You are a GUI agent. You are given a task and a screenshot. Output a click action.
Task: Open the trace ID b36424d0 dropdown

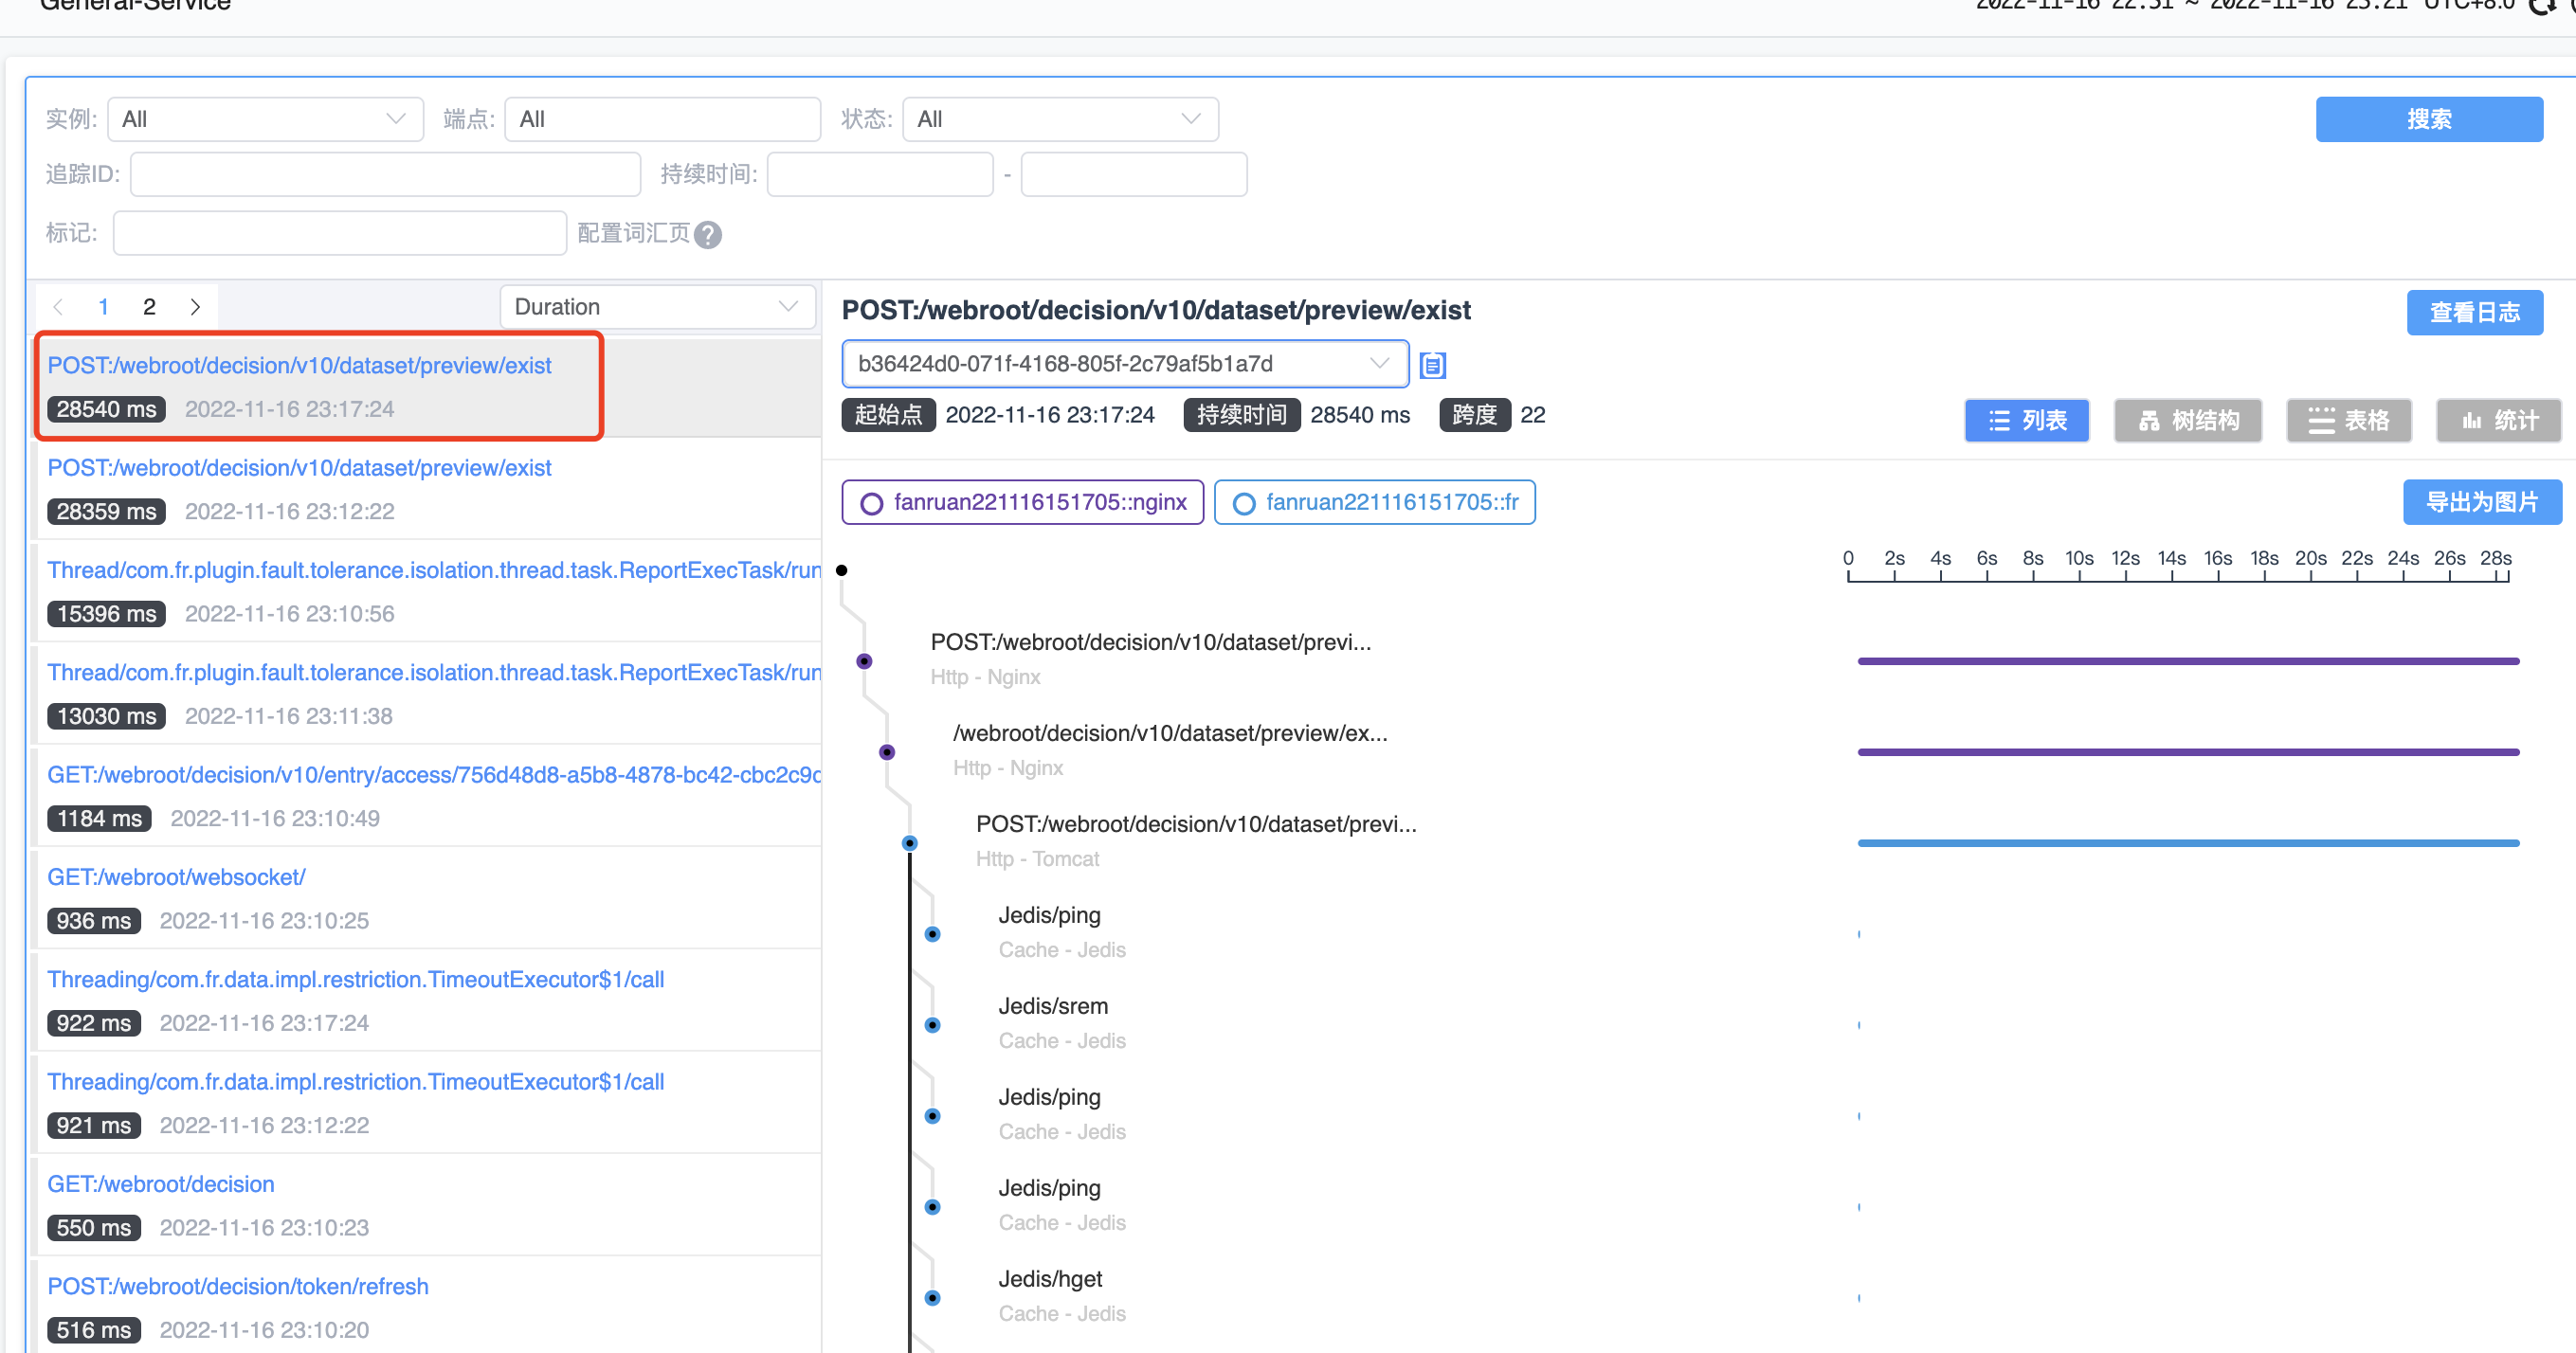coord(1124,363)
